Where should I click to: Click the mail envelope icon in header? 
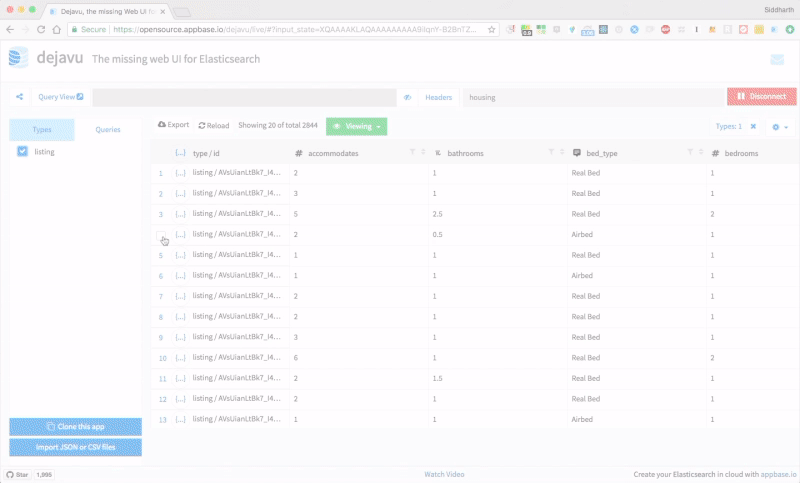tap(777, 60)
